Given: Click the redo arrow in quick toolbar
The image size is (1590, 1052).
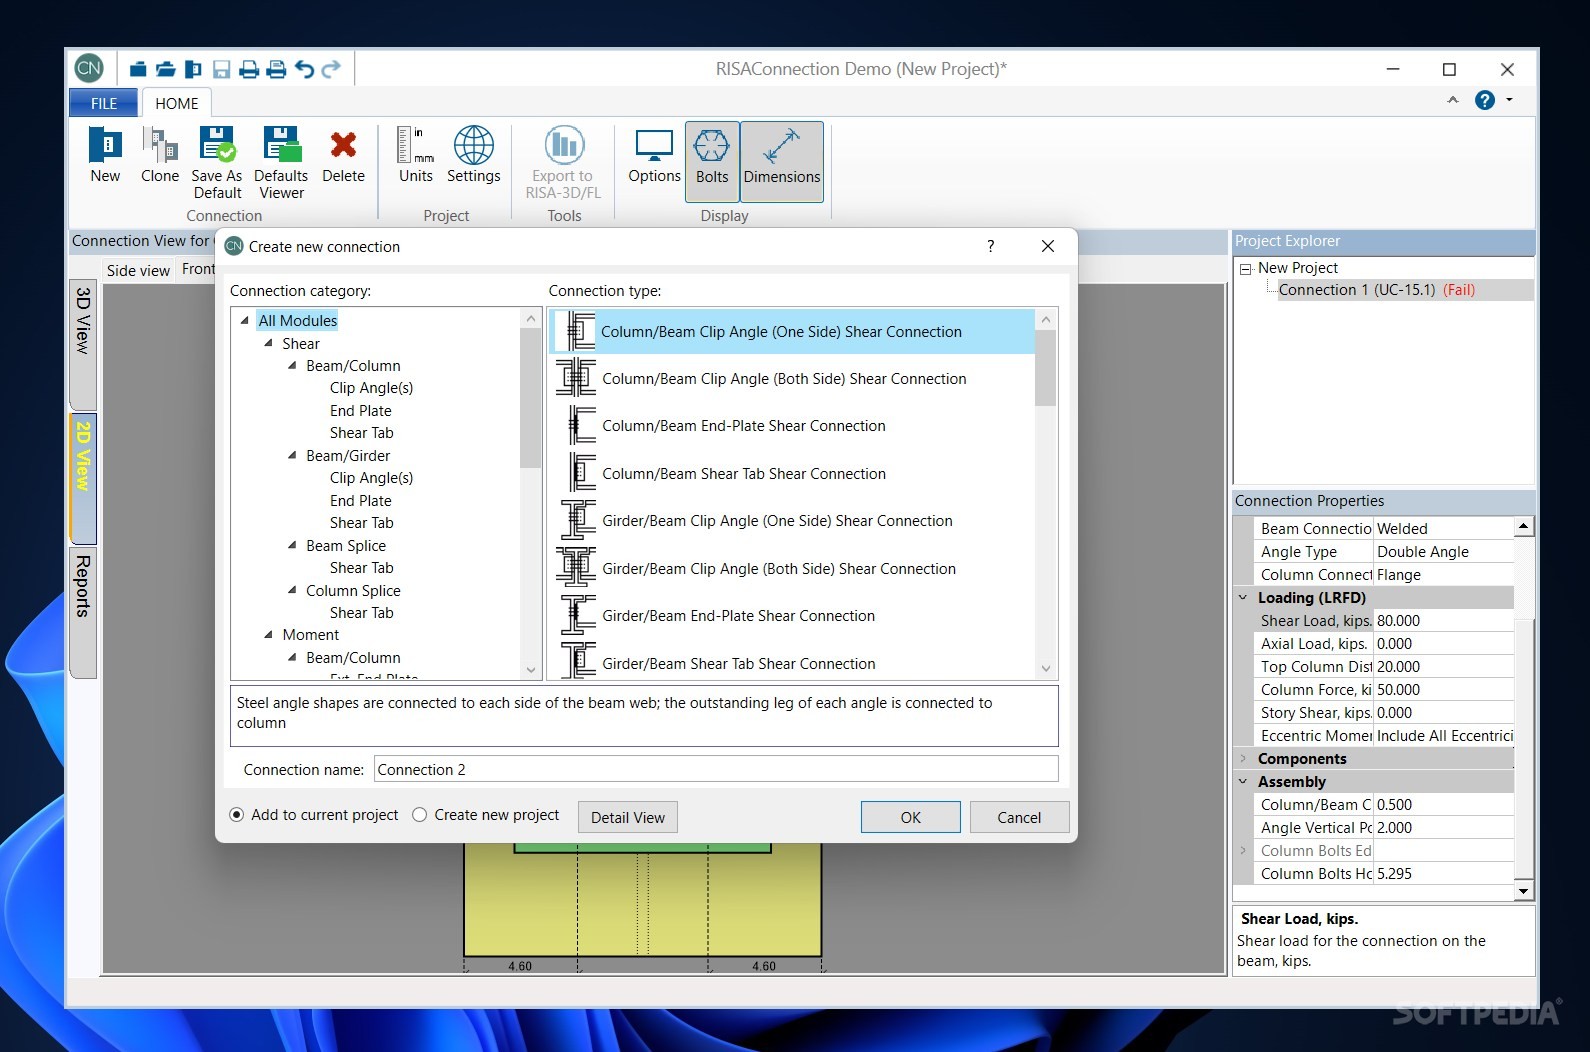Looking at the screenshot, I should click(331, 69).
